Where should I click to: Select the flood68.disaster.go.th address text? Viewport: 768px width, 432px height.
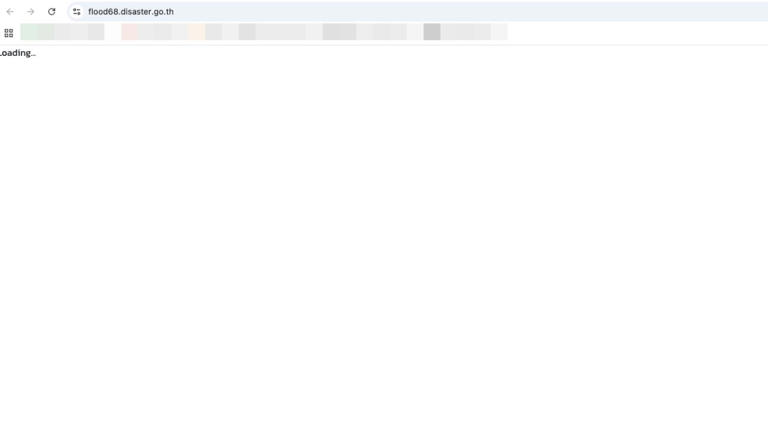tap(131, 12)
